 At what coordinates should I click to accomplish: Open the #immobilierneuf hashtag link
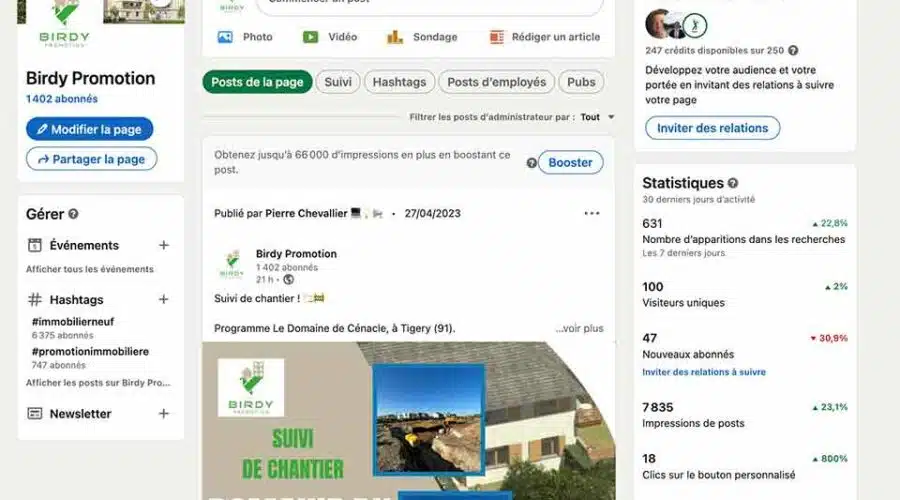pos(73,321)
